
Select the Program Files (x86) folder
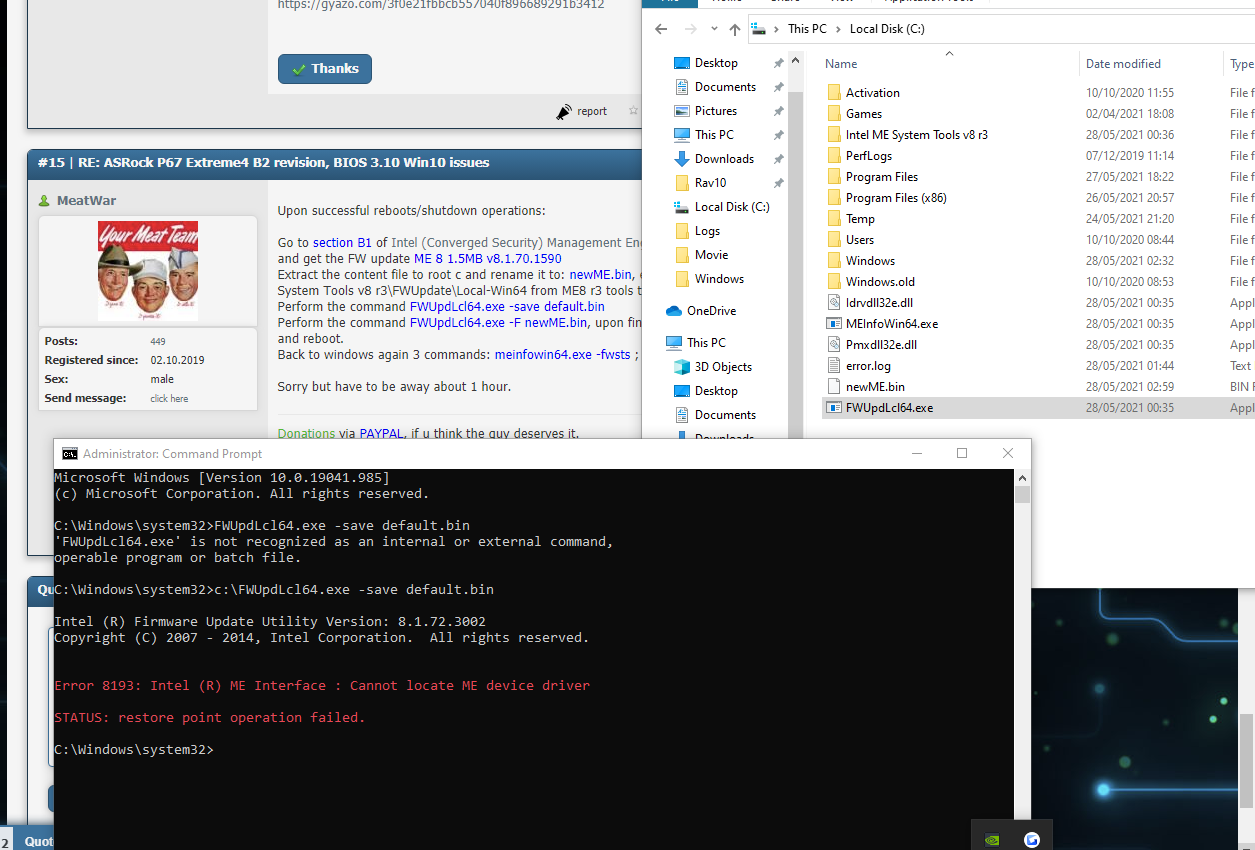click(897, 198)
